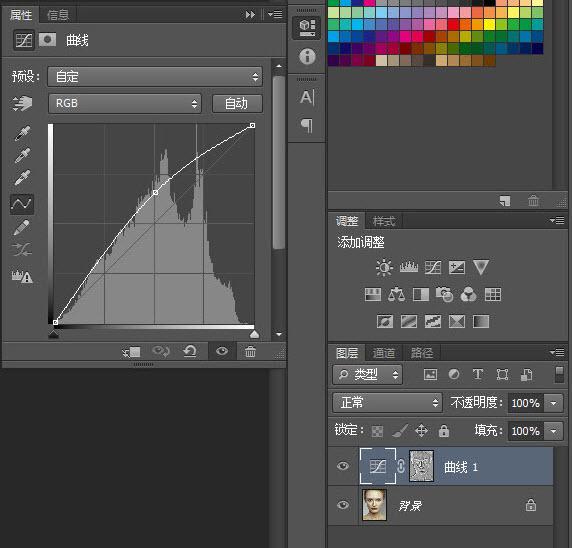Viewport: 572px width, 548px height.
Task: Add a Gradient Map adjustment
Action: click(481, 321)
